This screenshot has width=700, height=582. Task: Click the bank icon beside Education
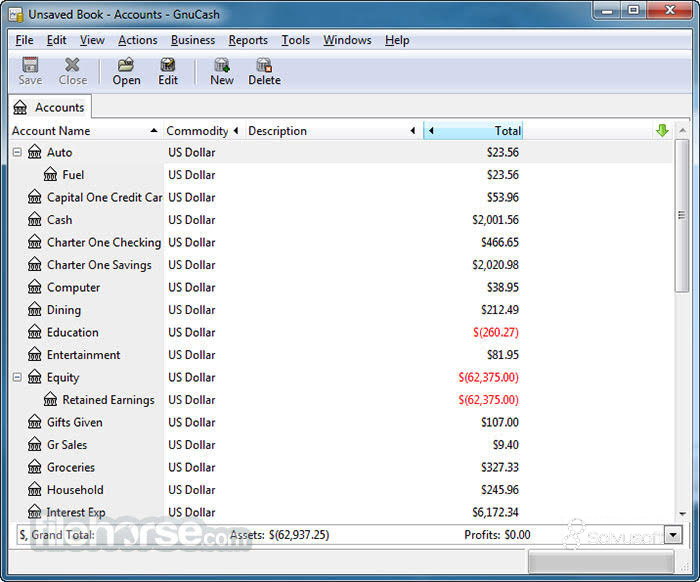pos(34,332)
